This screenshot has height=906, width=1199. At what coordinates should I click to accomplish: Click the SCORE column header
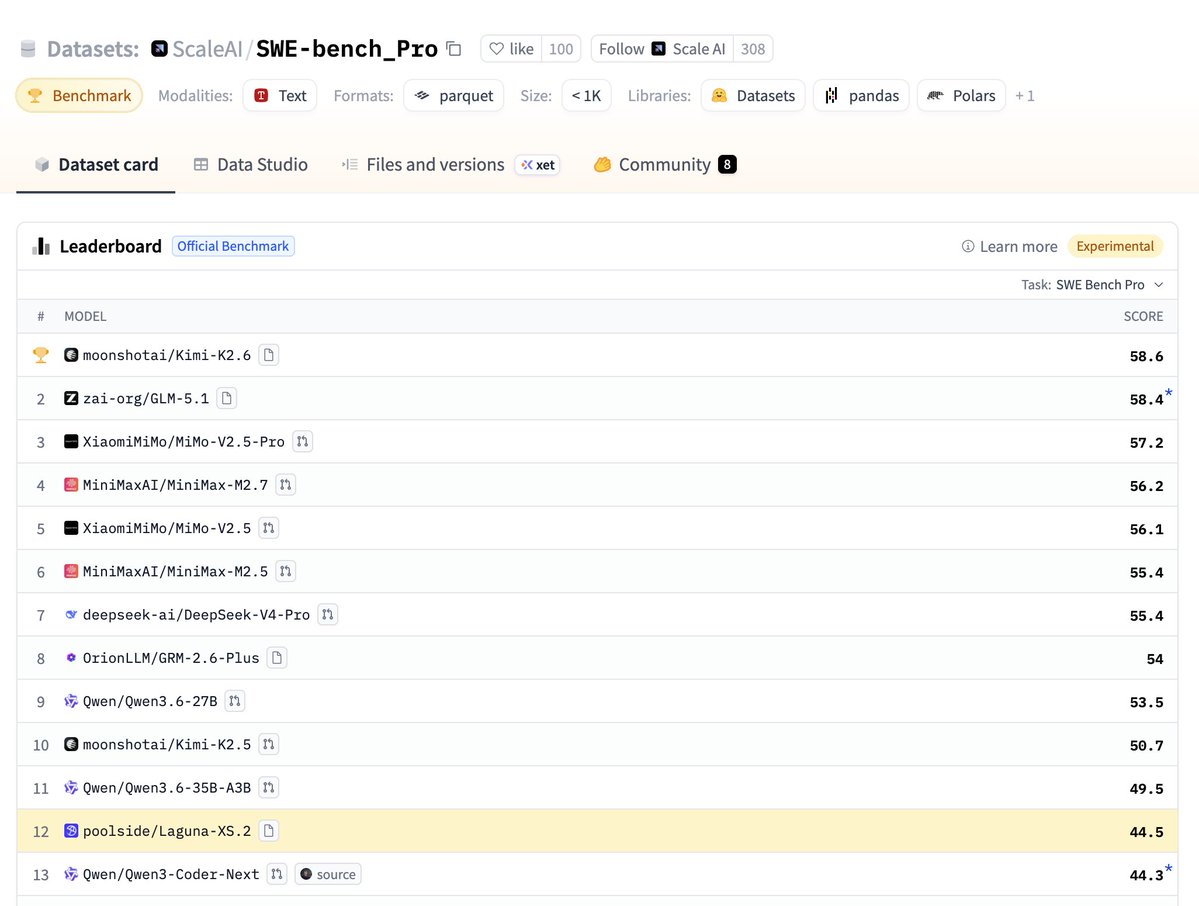pyautogui.click(x=1143, y=317)
